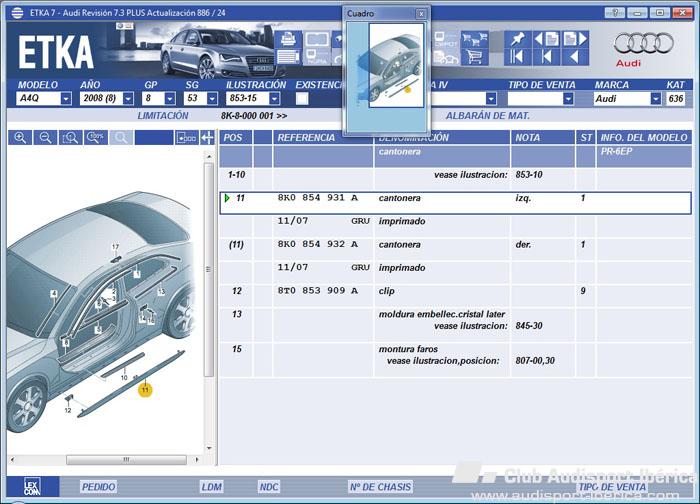Screen dimensions: 700x504
Task: Click the LEX COM logo icon
Action: point(32,487)
